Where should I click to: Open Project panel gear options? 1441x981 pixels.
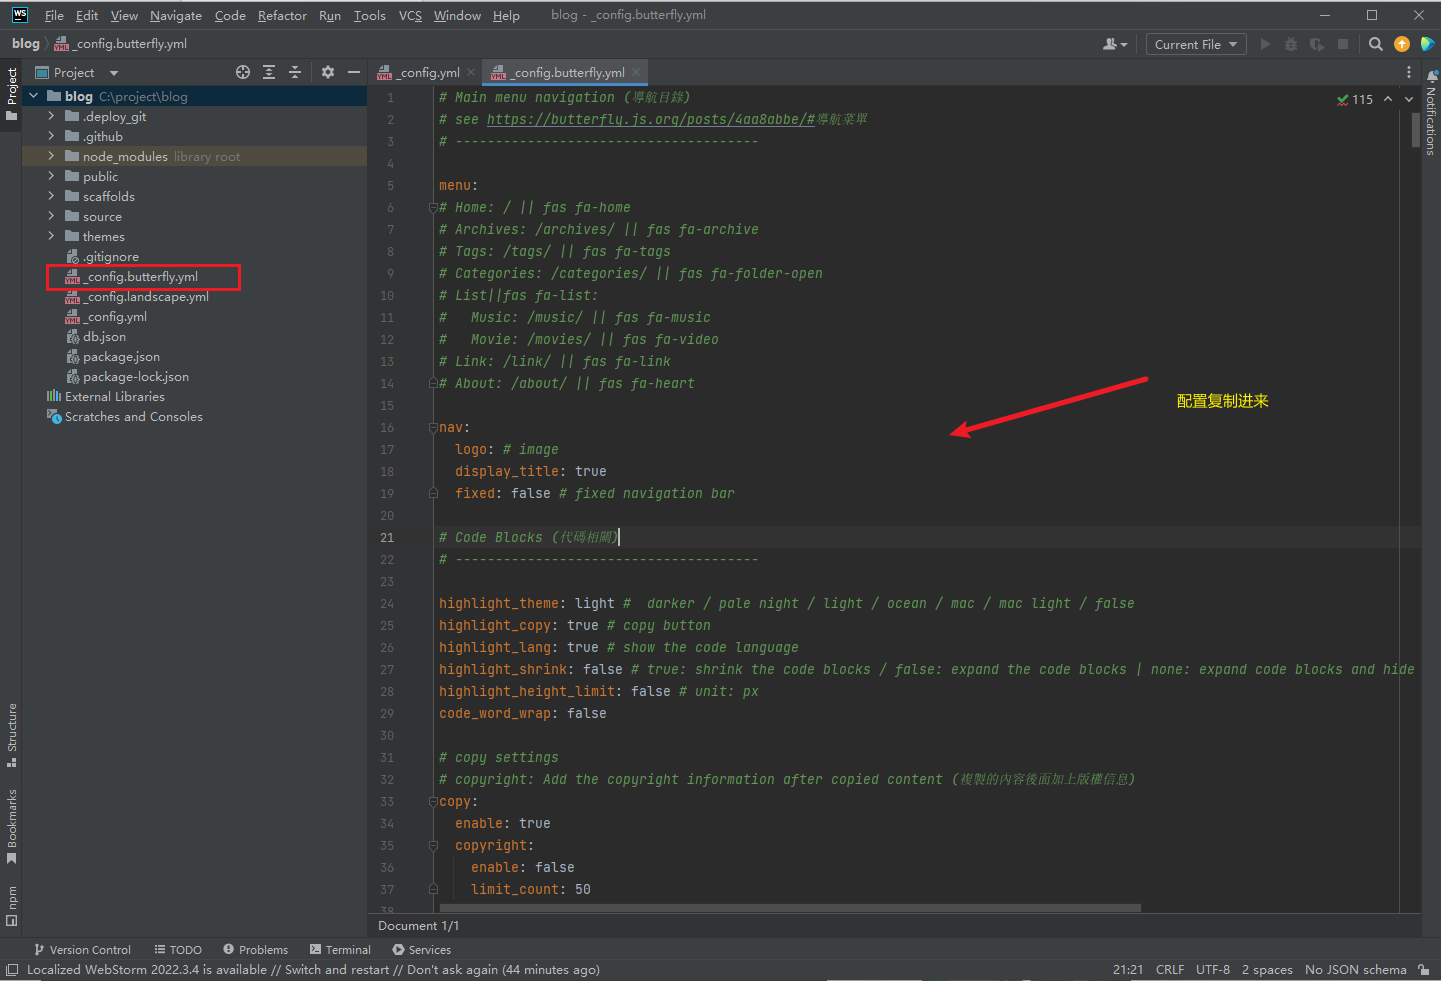328,72
